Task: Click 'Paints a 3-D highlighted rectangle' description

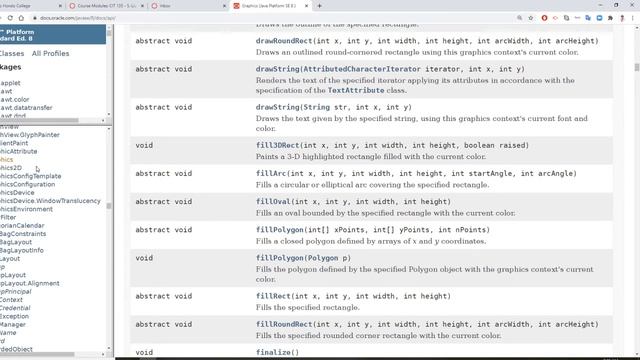Action: [x=371, y=157]
